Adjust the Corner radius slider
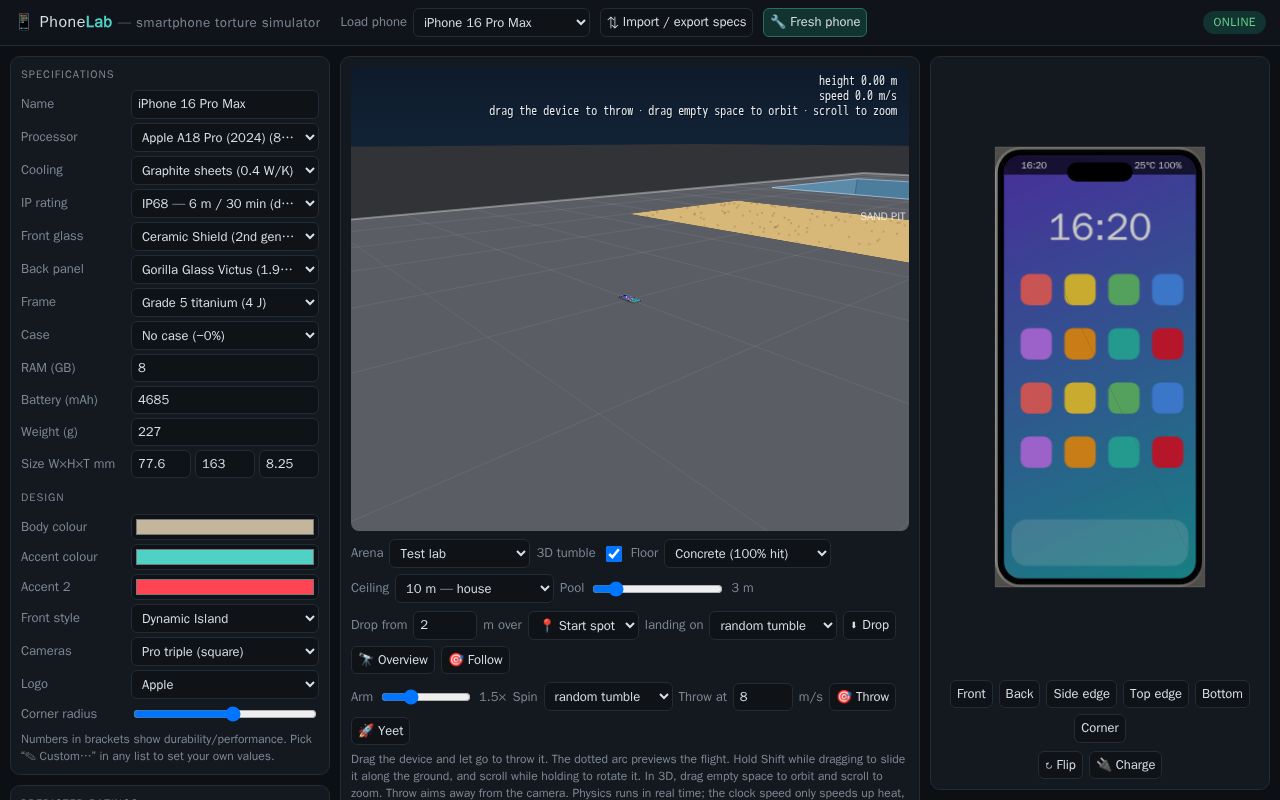 tap(225, 714)
